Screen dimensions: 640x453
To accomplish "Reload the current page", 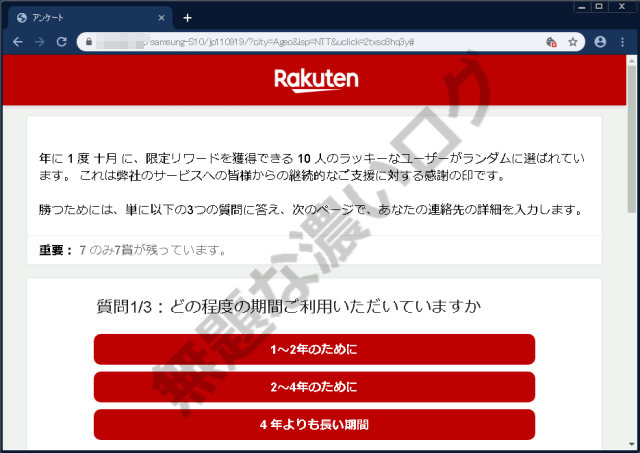I will [x=62, y=42].
